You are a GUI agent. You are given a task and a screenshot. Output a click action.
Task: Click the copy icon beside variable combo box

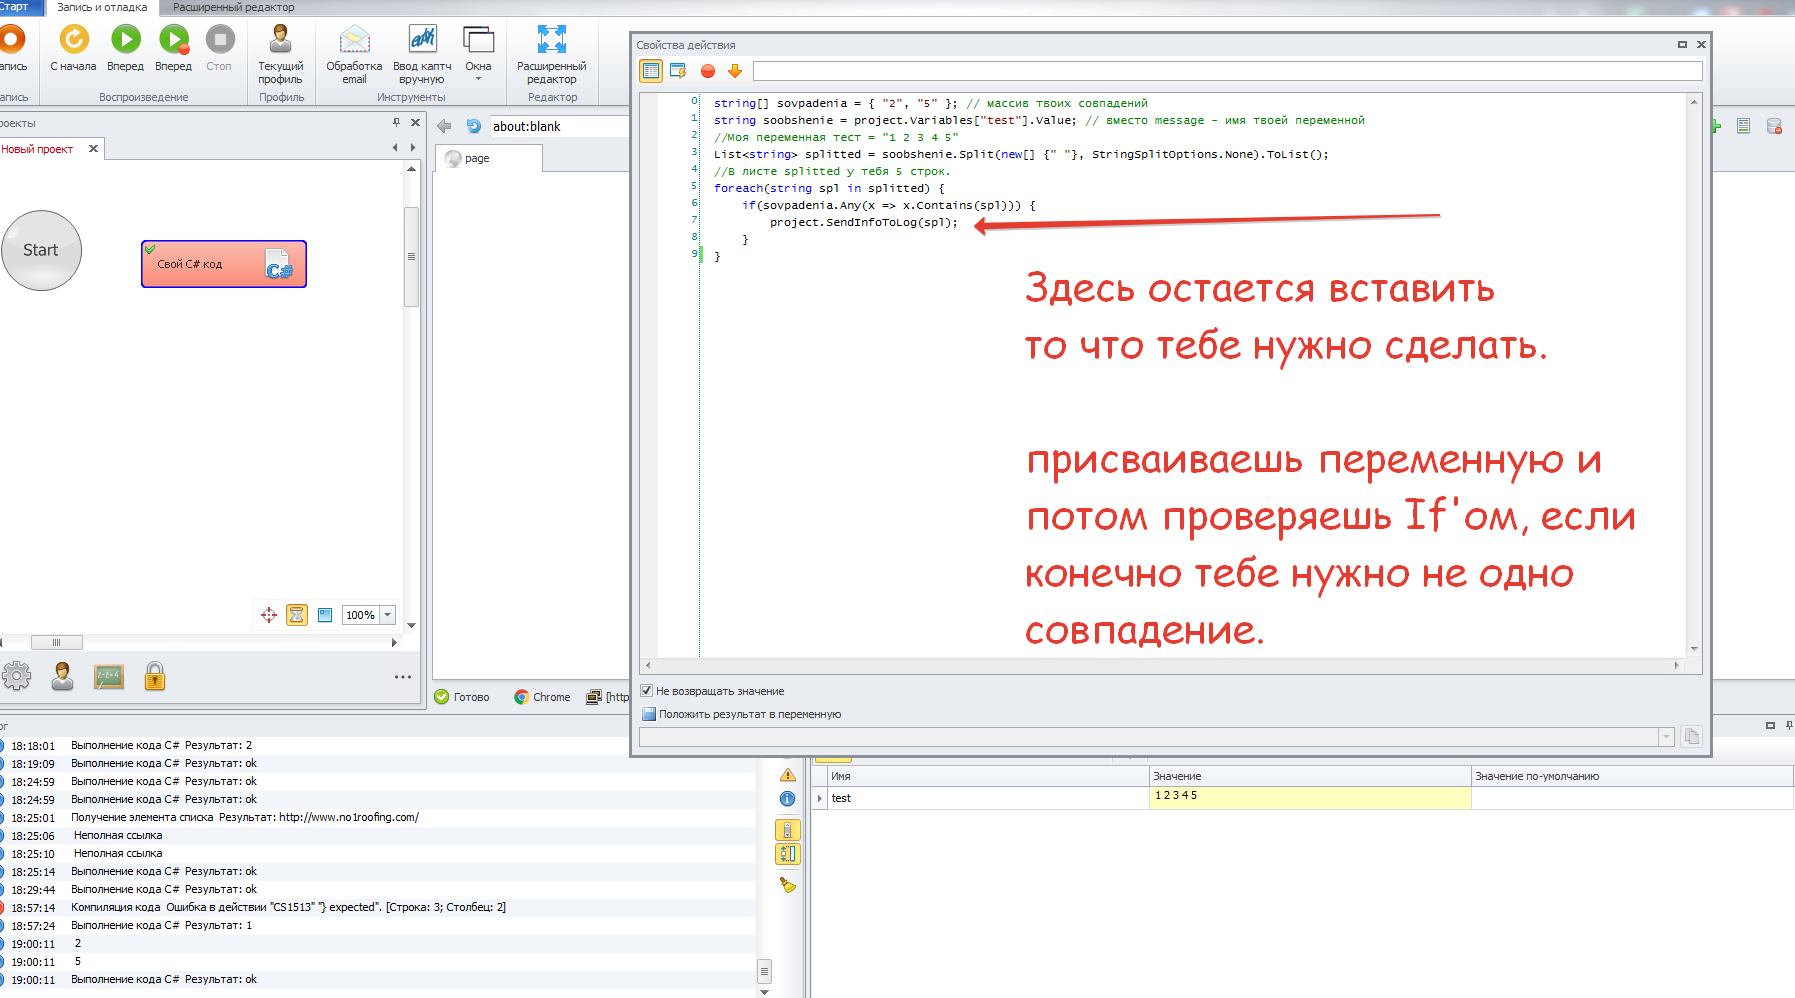1691,737
